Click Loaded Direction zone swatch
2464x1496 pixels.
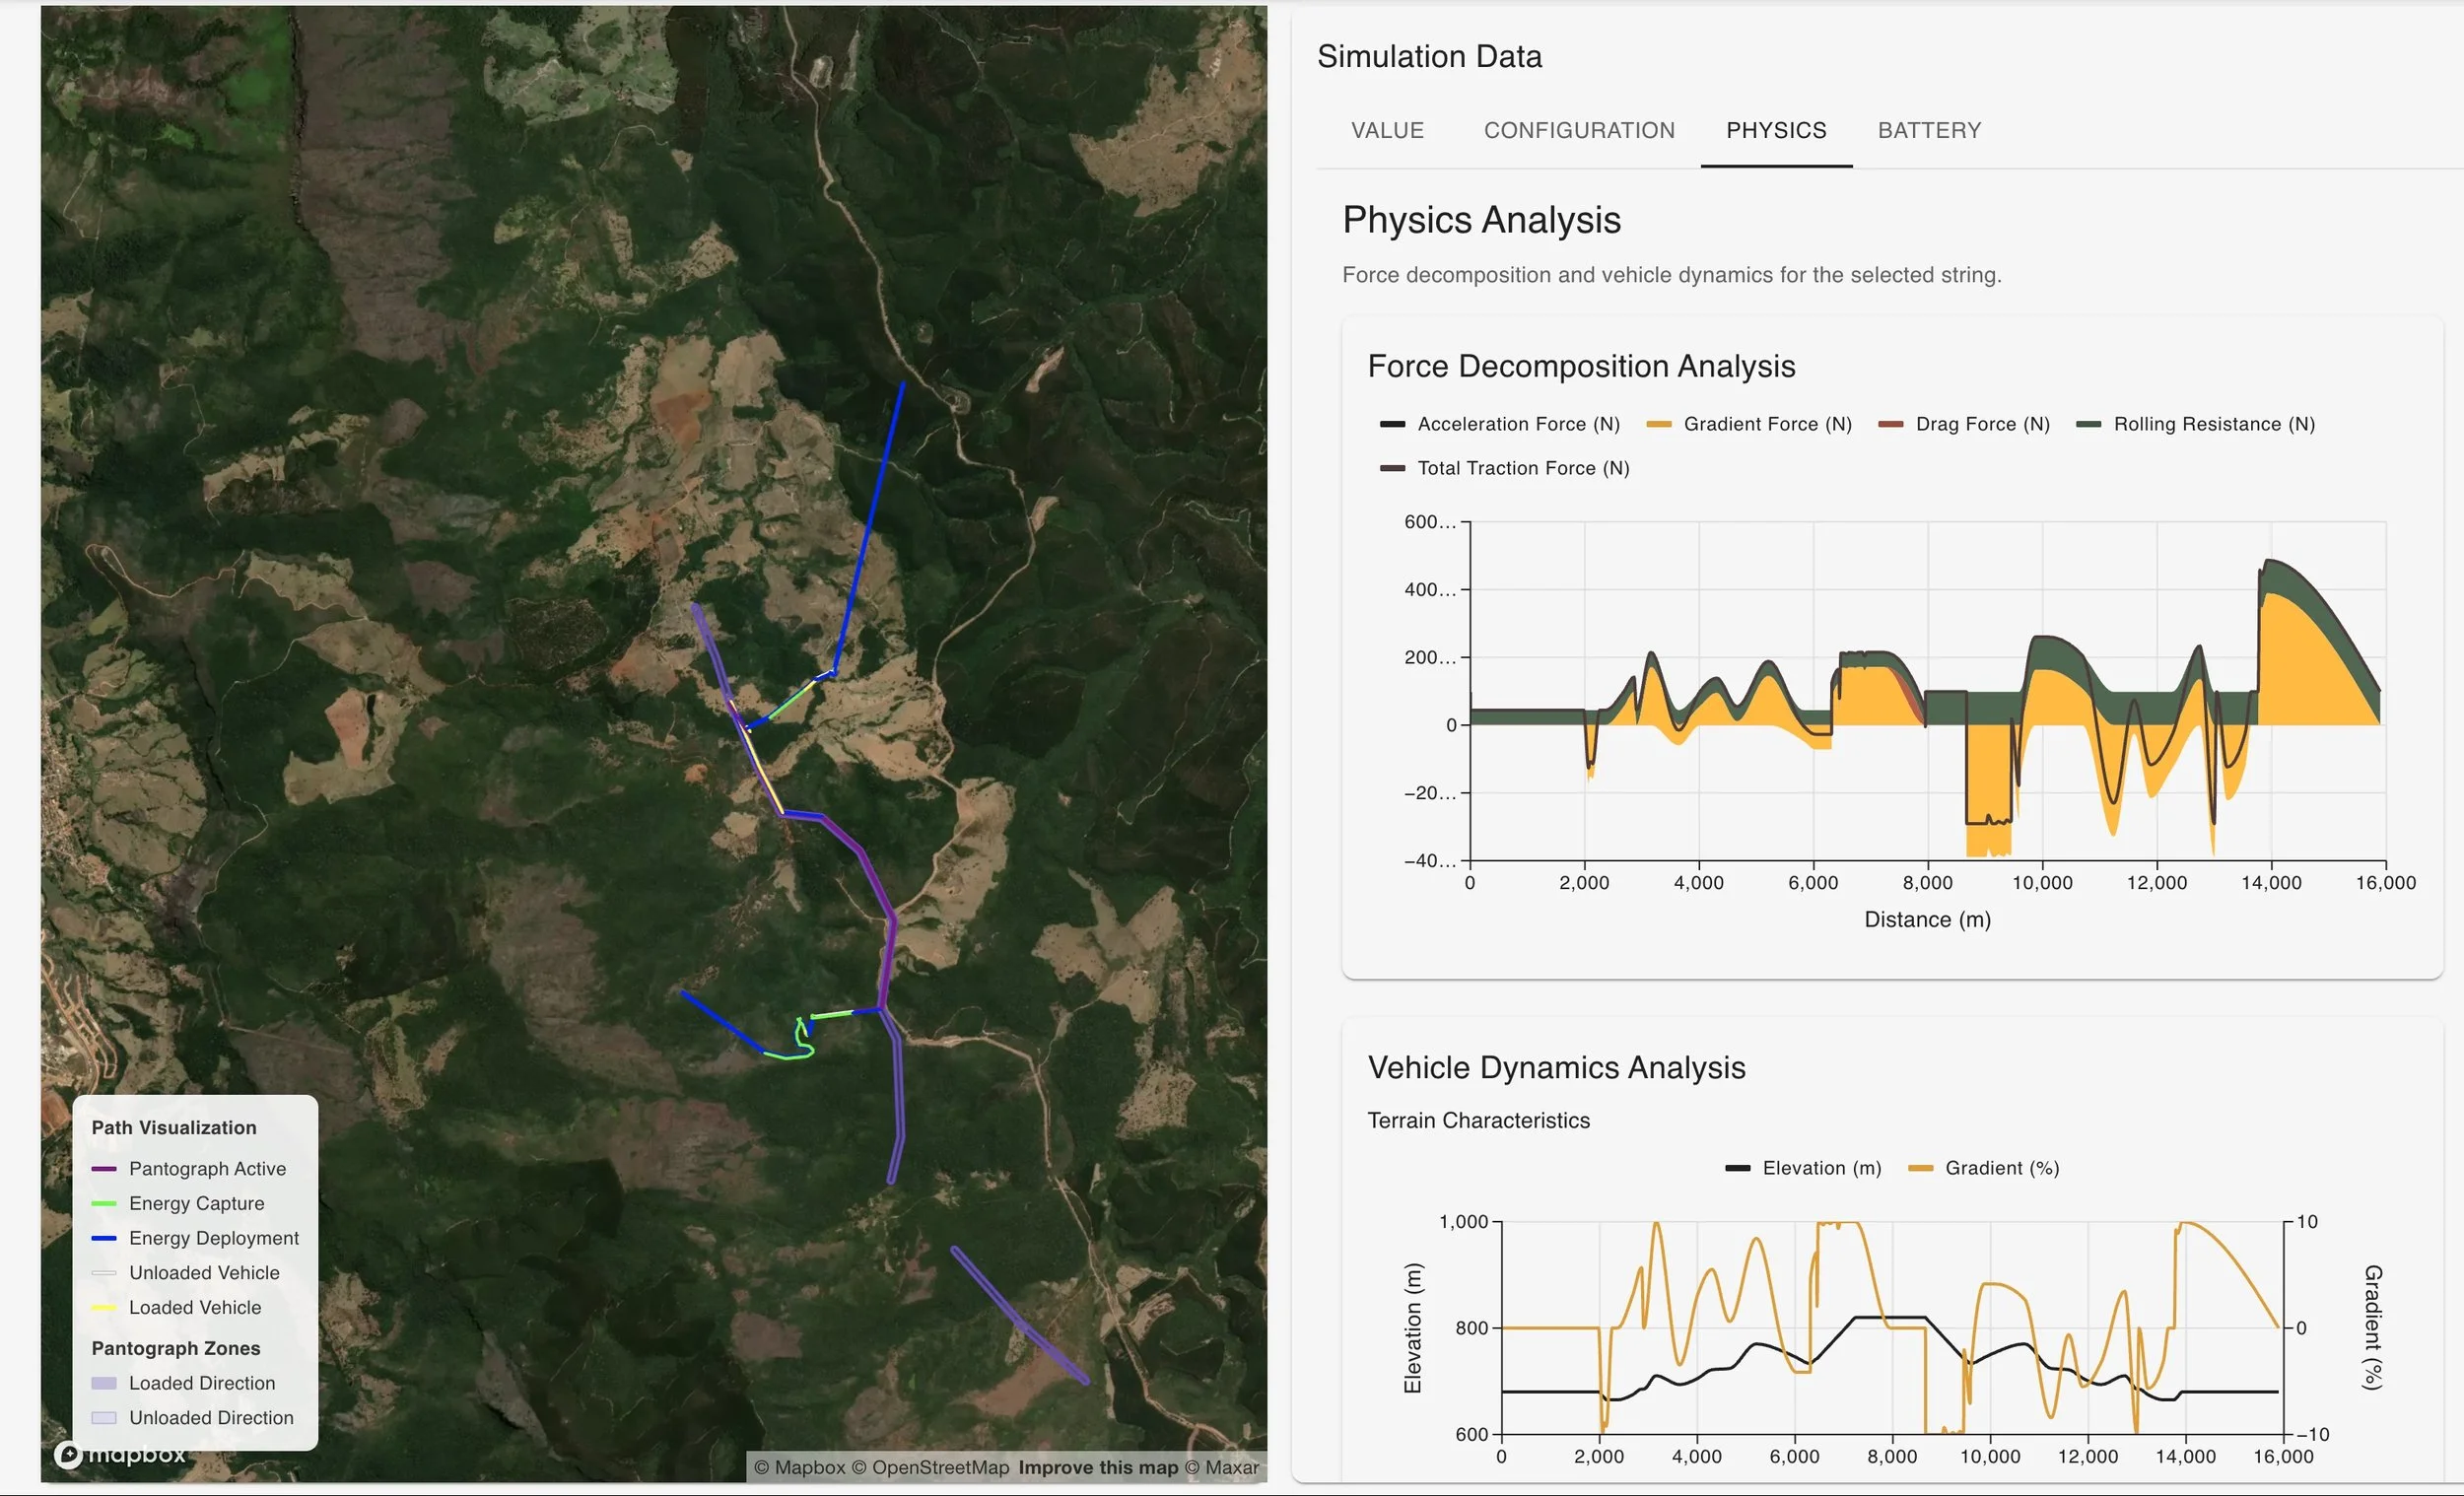click(104, 1383)
